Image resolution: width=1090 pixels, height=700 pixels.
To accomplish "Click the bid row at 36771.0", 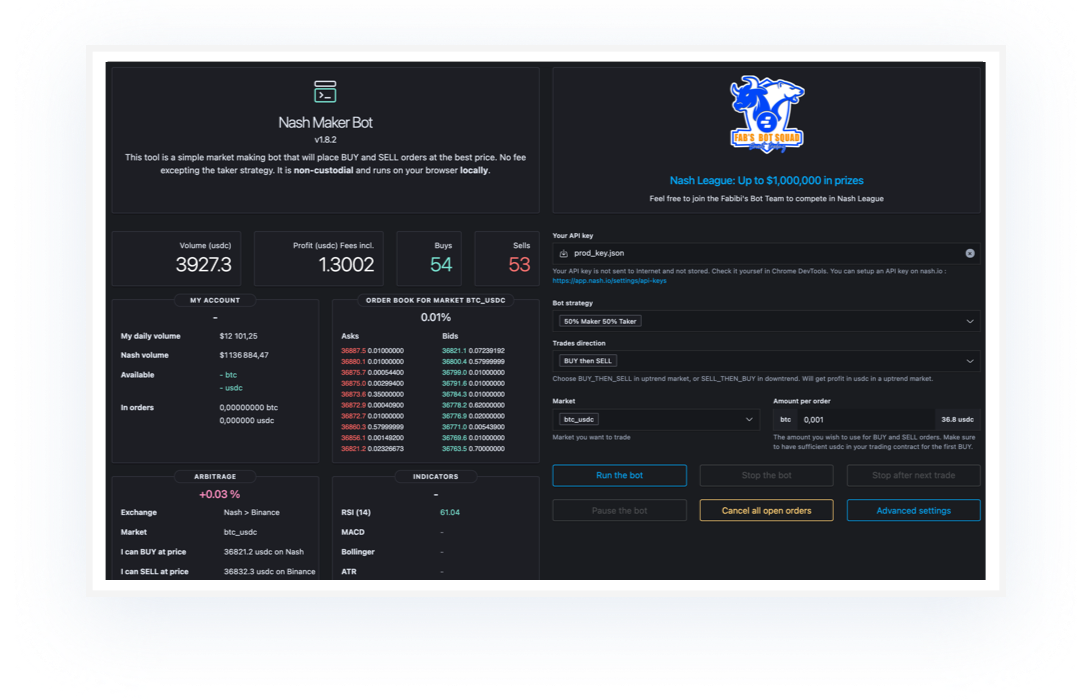I will 473,427.
